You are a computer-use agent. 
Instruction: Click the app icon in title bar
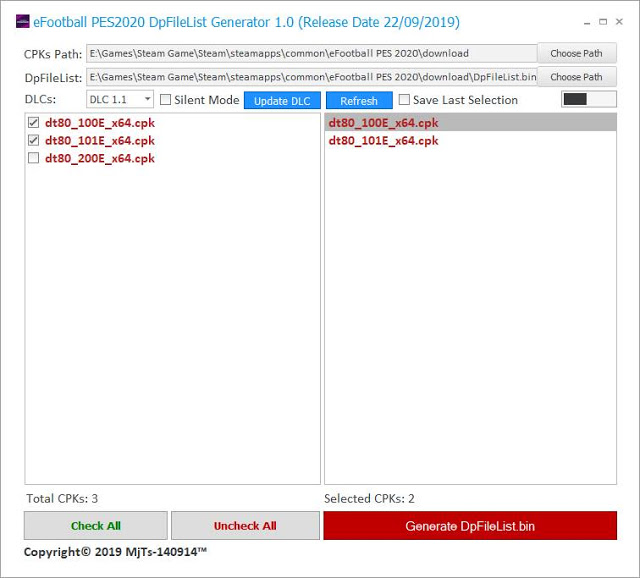click(x=22, y=21)
